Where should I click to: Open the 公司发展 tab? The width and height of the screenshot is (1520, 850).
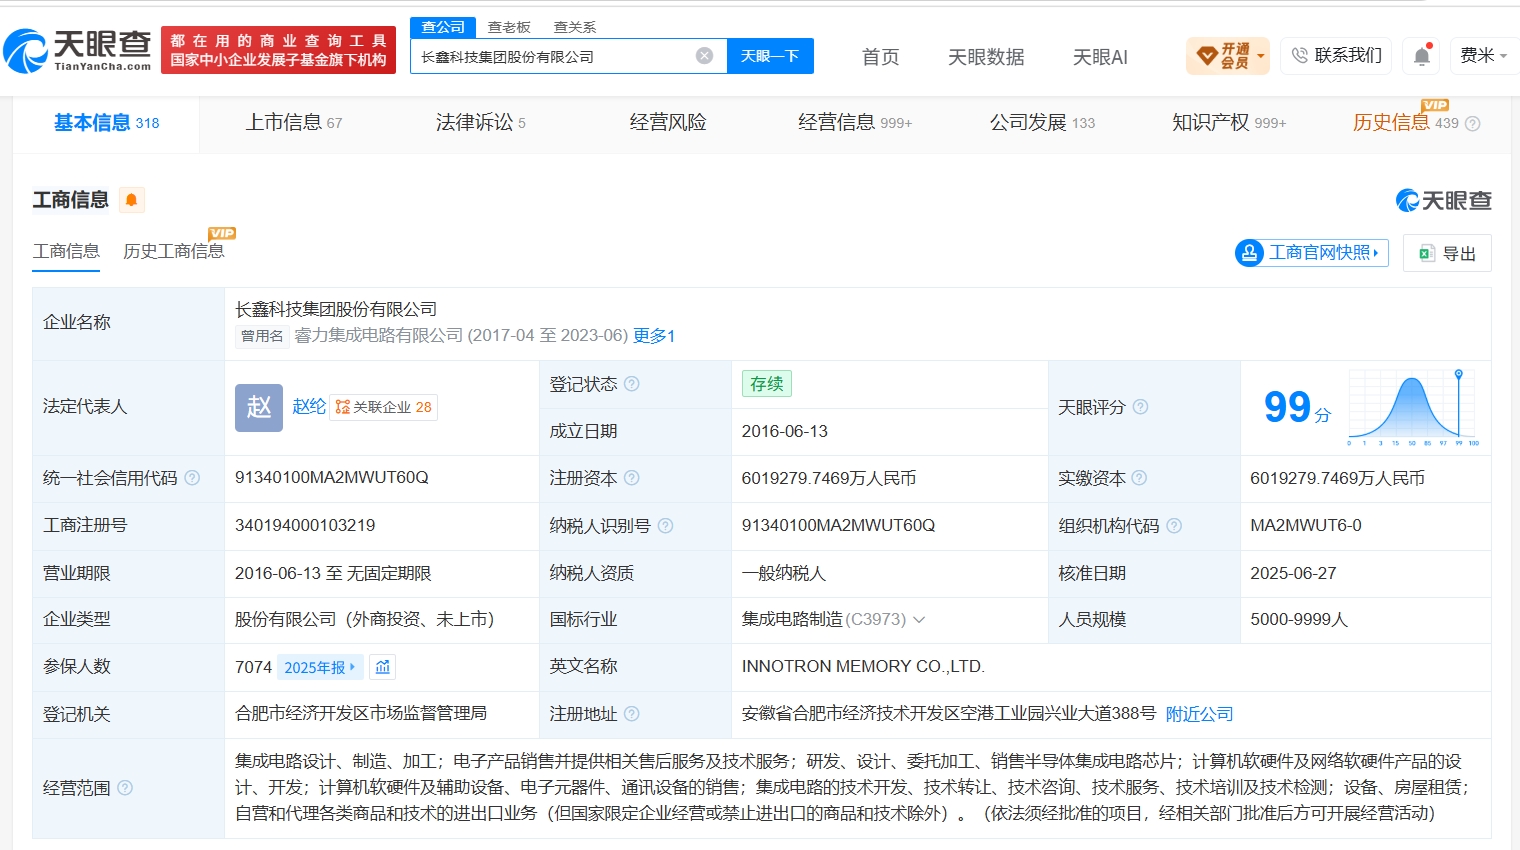point(1042,123)
